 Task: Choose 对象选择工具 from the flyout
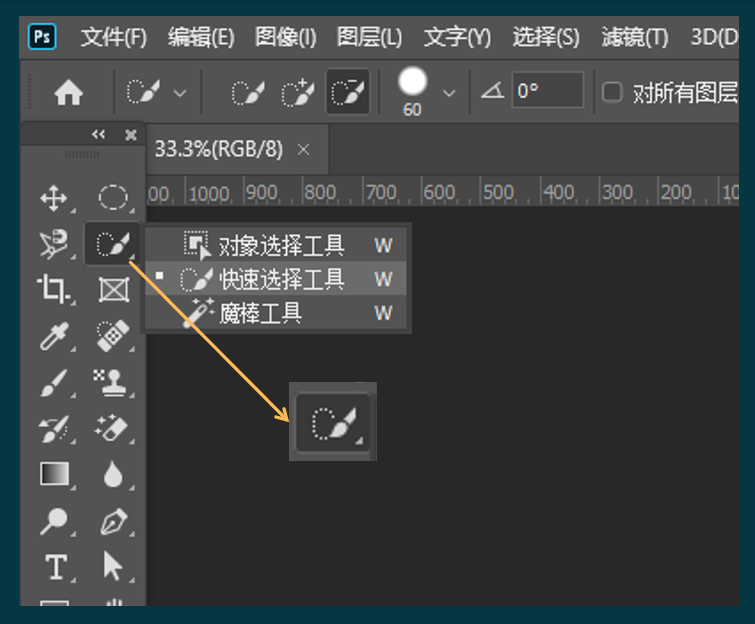coord(280,245)
